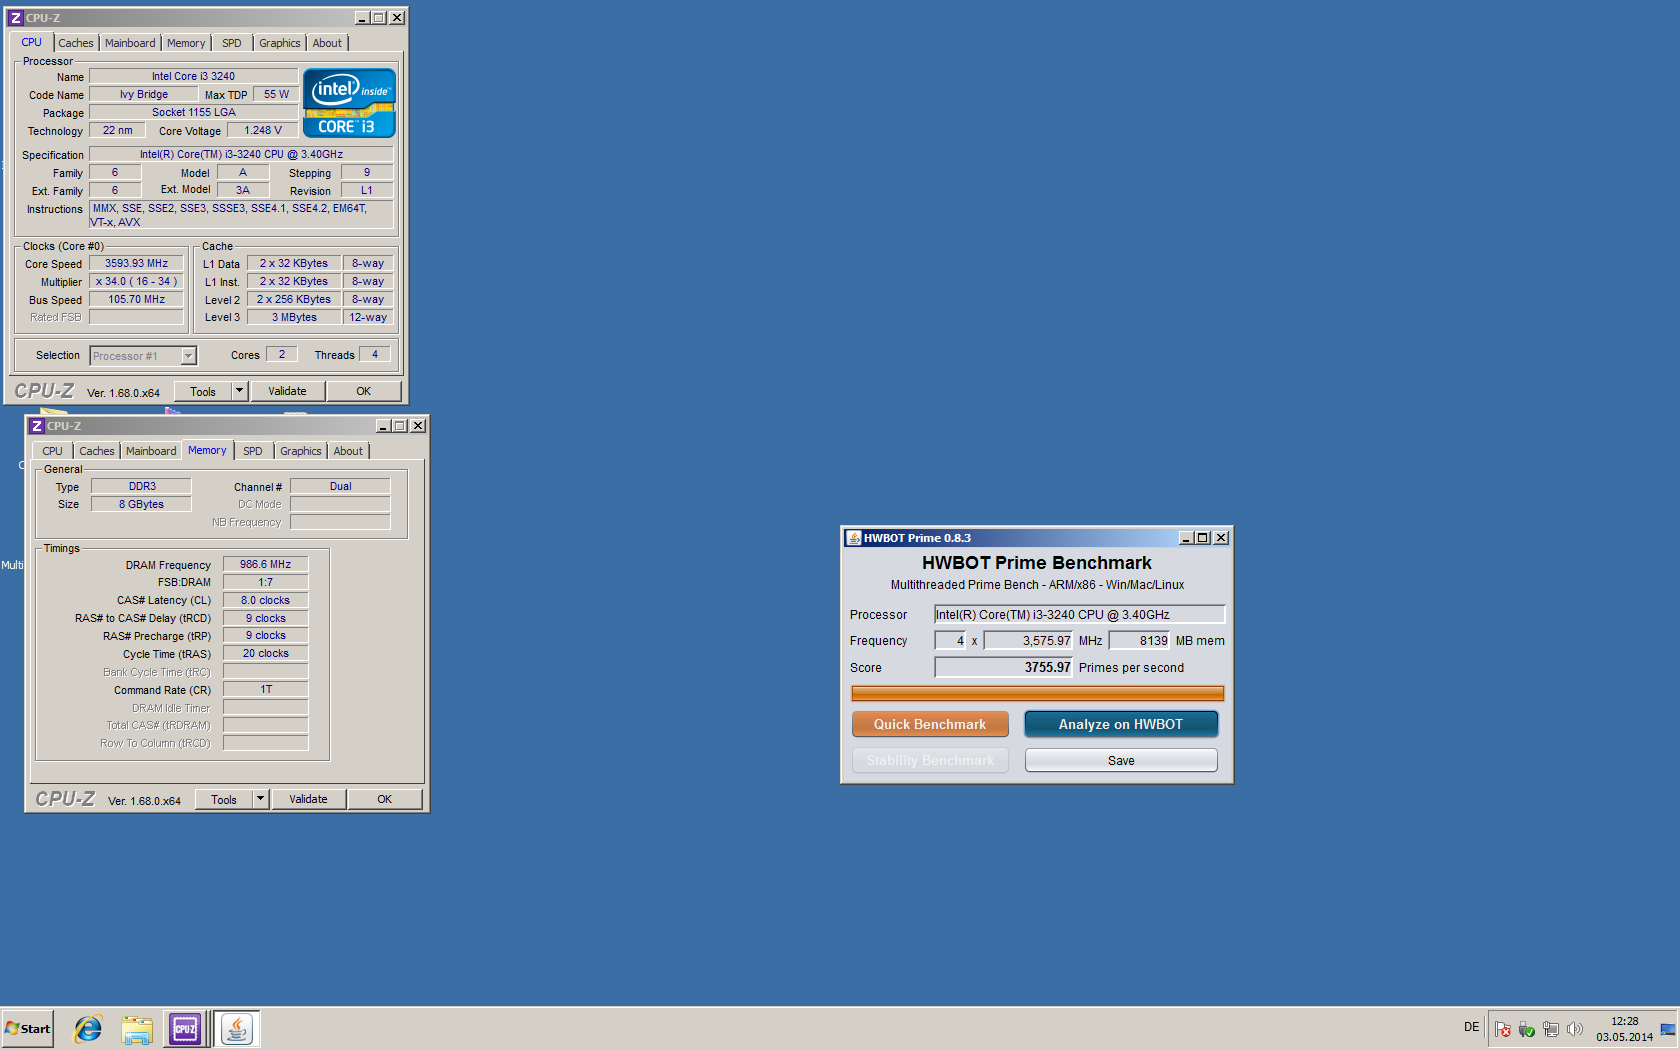The width and height of the screenshot is (1680, 1050).
Task: Click Core Voltage value 1.248 V
Action: point(263,131)
